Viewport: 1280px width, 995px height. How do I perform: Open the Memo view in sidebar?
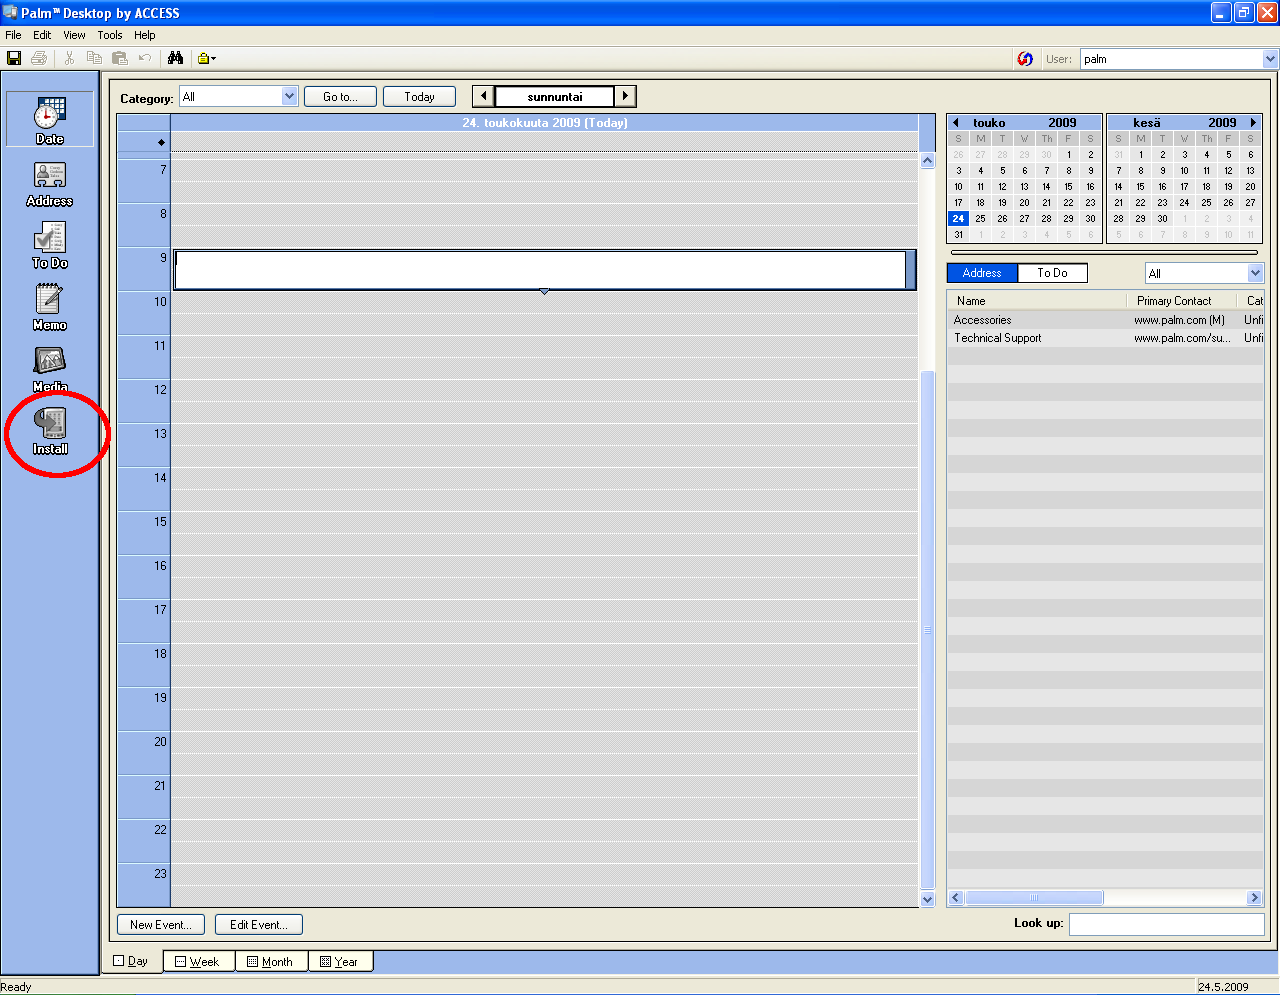pos(50,307)
